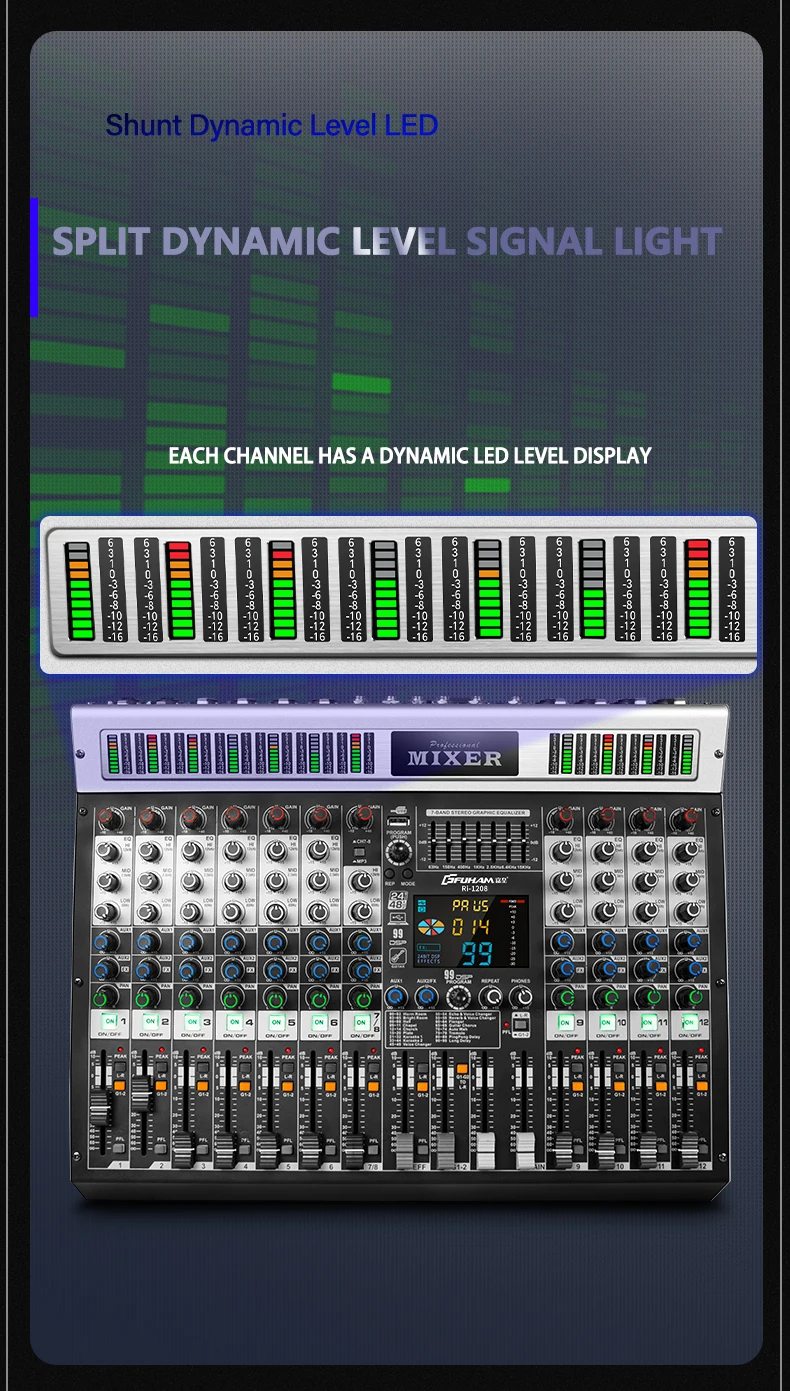Viewport: 790px width, 1391px height.
Task: Click the 15KHz graphic equalizer slider
Action: tap(524, 841)
